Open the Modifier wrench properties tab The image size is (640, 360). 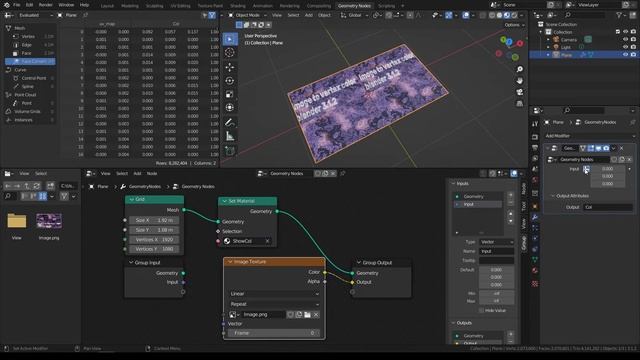pyautogui.click(x=535, y=217)
